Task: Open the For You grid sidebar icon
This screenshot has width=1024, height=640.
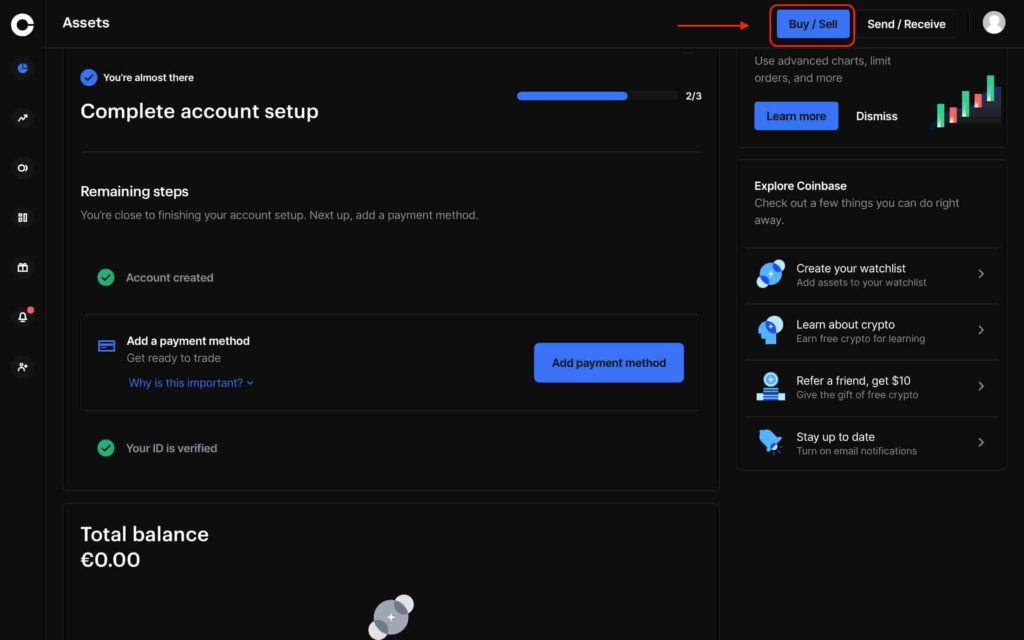Action: pos(23,217)
